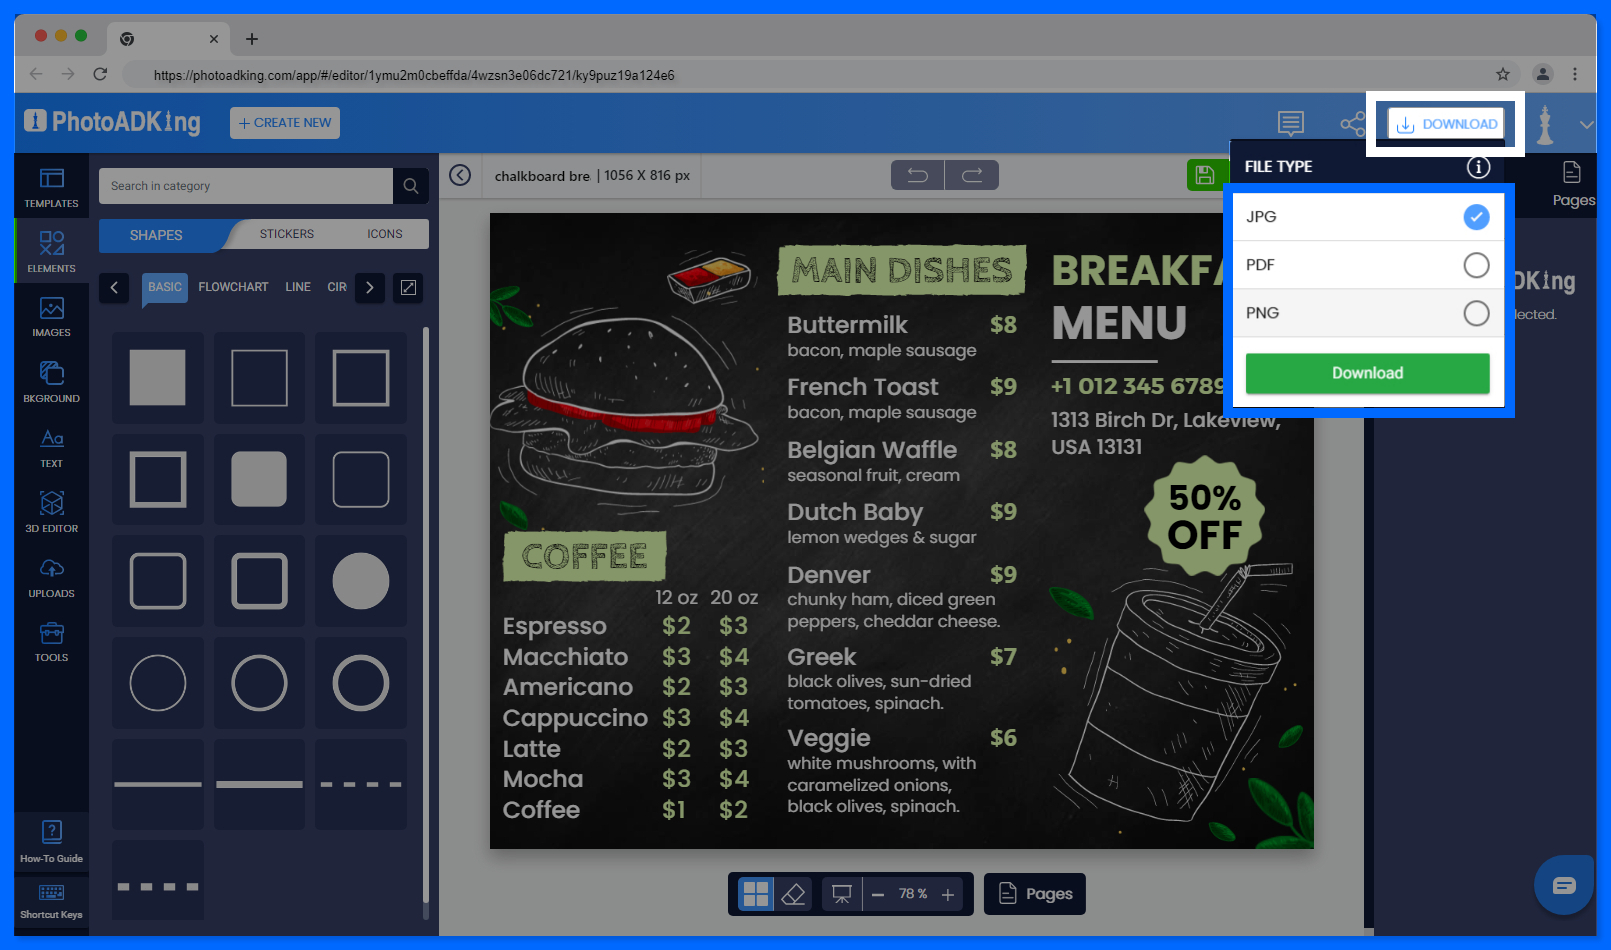Open the Text panel
This screenshot has height=950, width=1611.
(51, 446)
